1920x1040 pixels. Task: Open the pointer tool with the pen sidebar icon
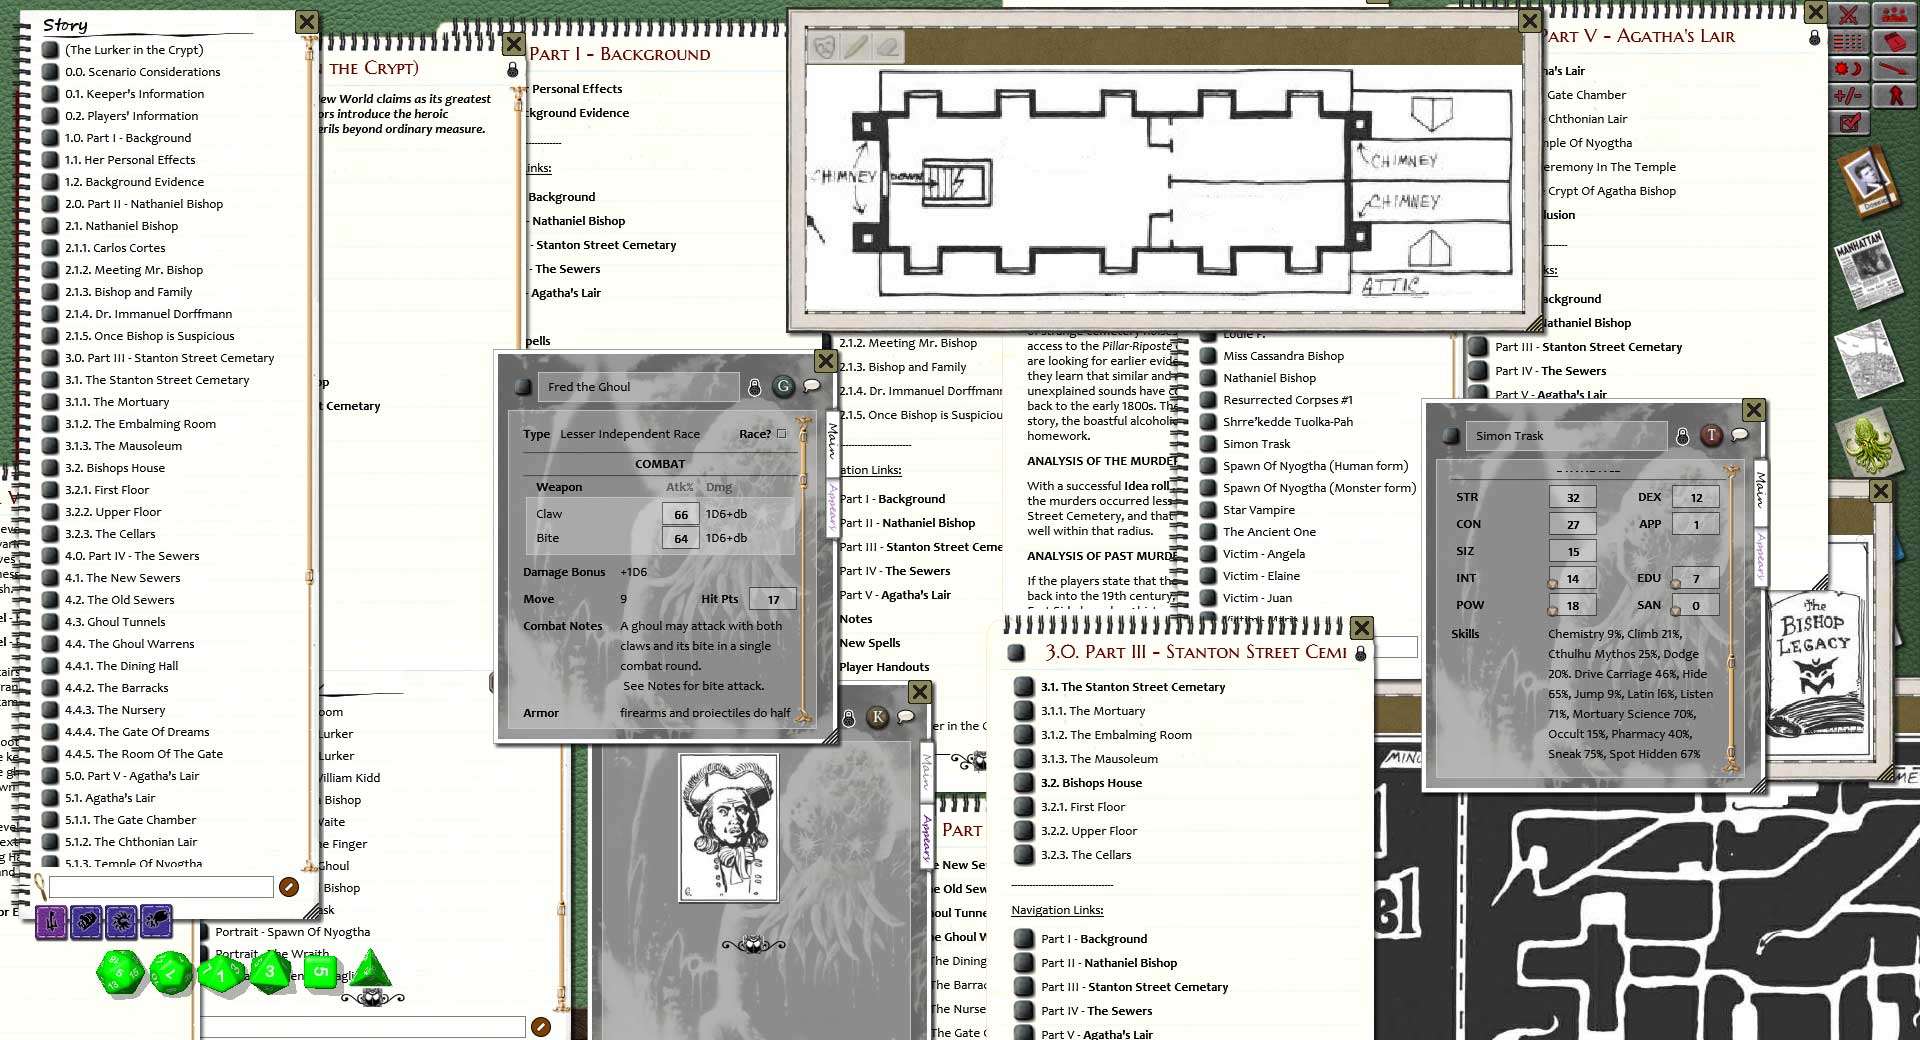click(1895, 69)
